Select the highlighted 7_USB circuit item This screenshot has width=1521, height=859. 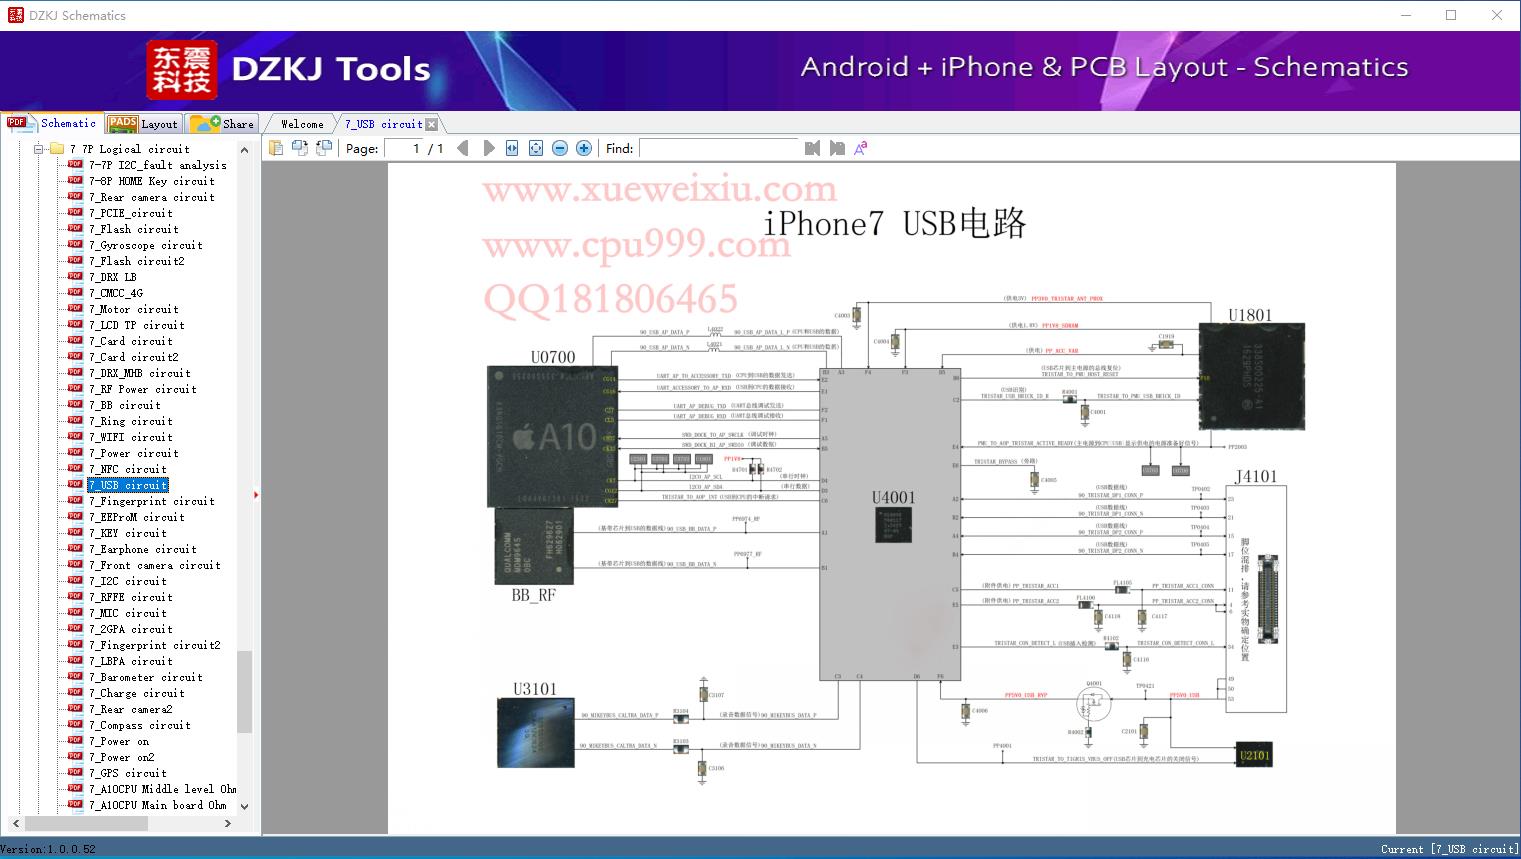(x=128, y=485)
